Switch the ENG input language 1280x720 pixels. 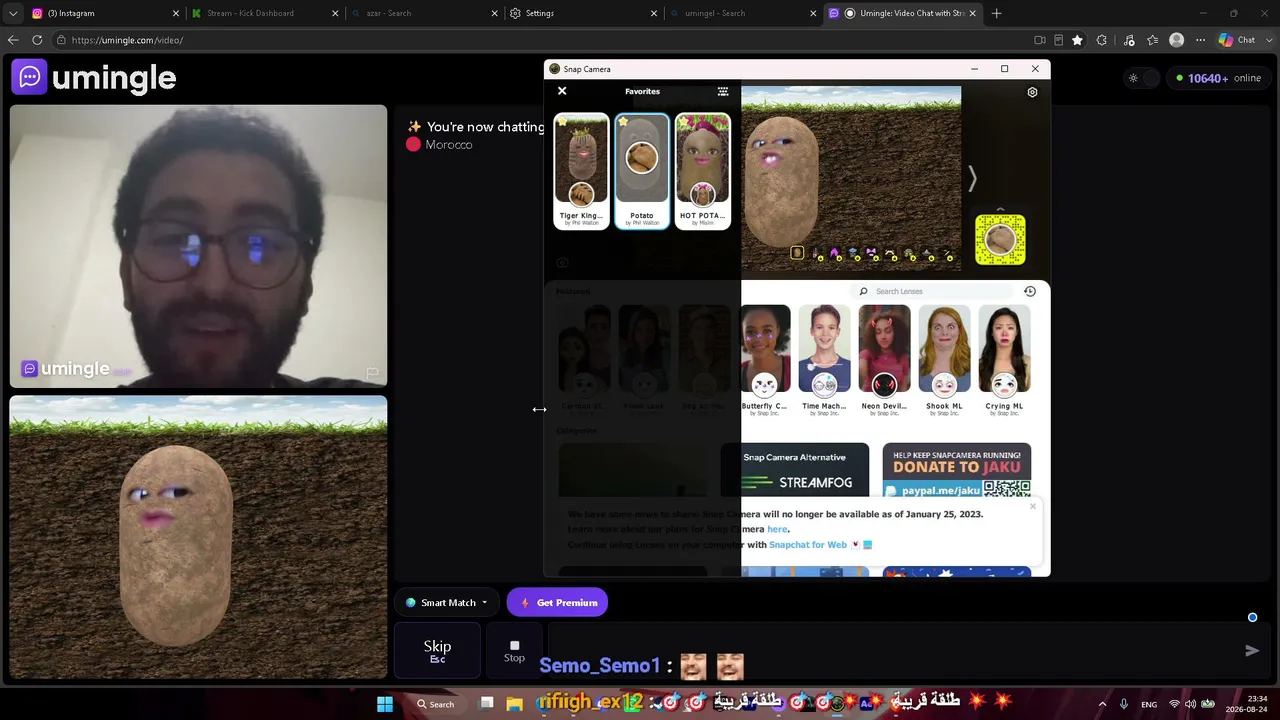pyautogui.click(x=1149, y=704)
